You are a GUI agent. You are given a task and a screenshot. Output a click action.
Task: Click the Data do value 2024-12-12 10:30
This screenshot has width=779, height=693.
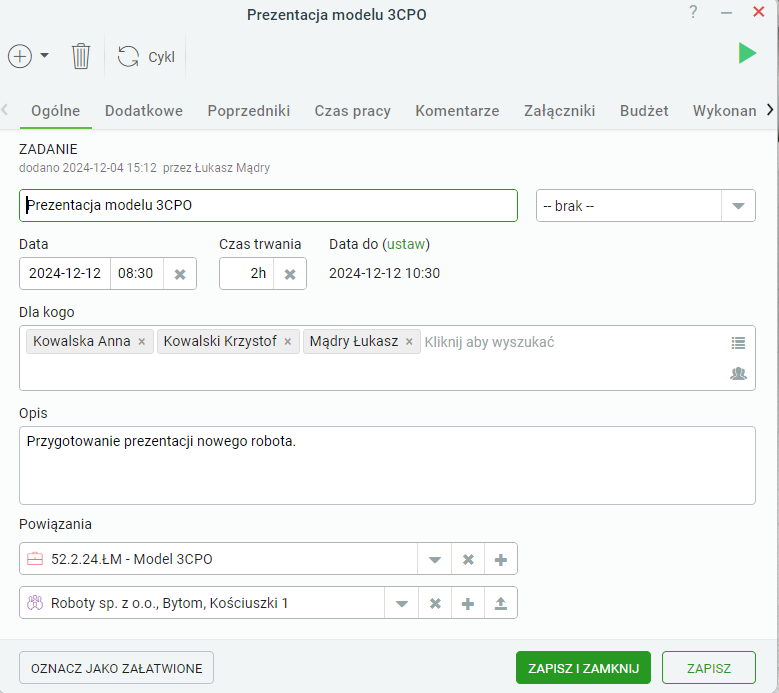(385, 273)
